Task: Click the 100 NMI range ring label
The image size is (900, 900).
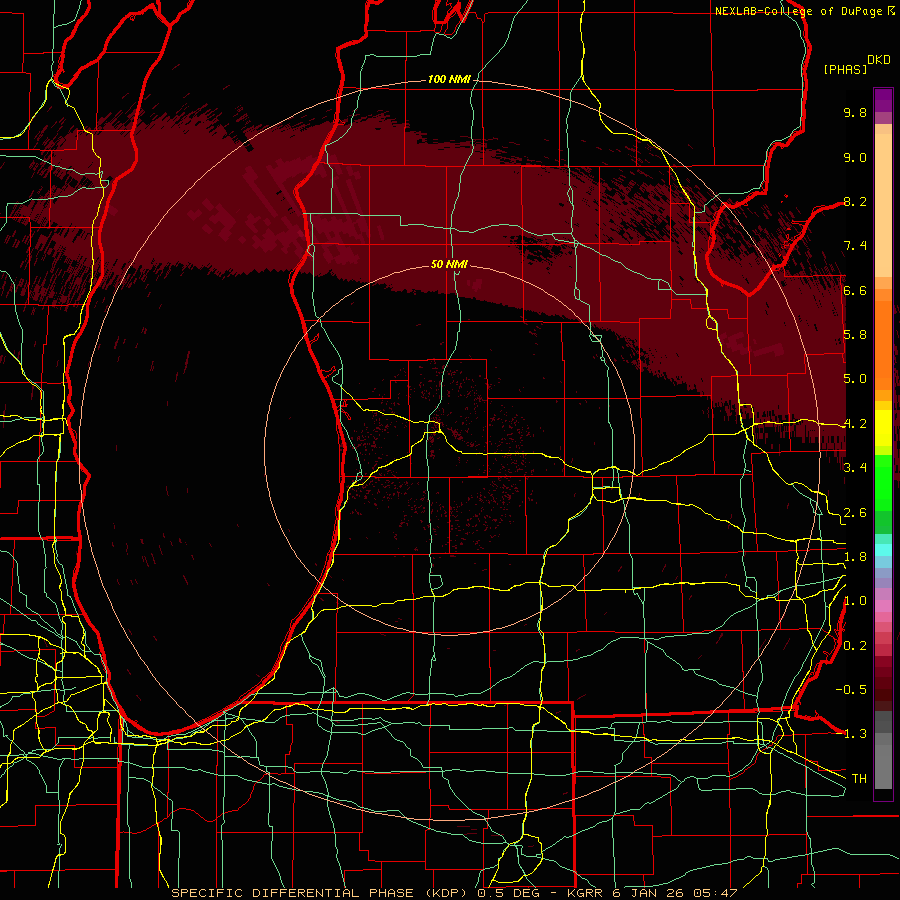Action: click(448, 79)
